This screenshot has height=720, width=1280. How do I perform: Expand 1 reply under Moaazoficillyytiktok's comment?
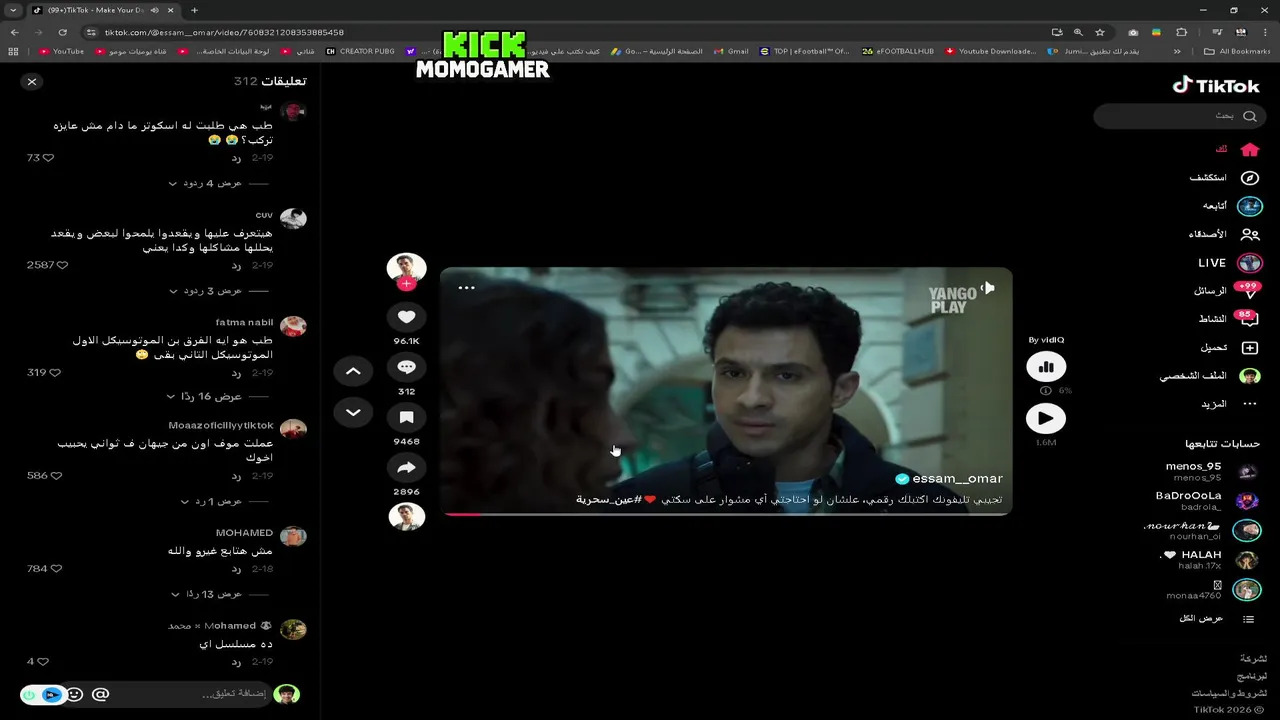[210, 501]
